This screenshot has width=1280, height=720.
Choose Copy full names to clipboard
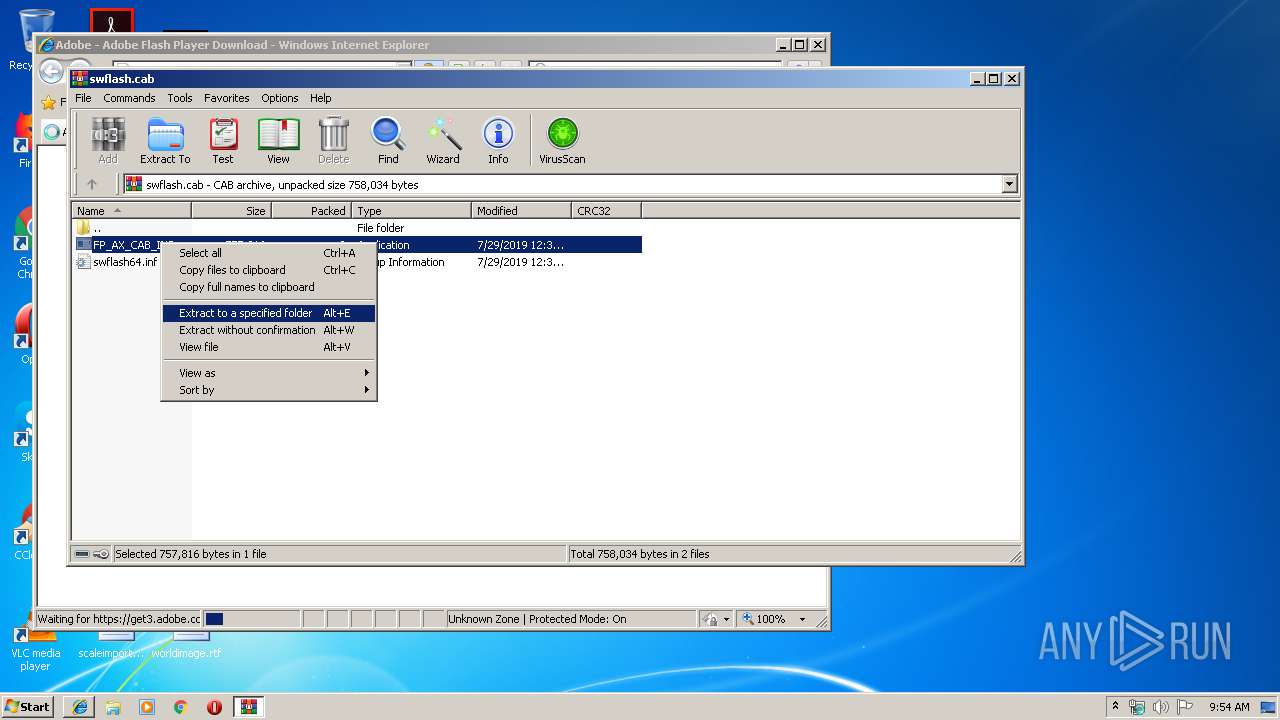coord(269,287)
